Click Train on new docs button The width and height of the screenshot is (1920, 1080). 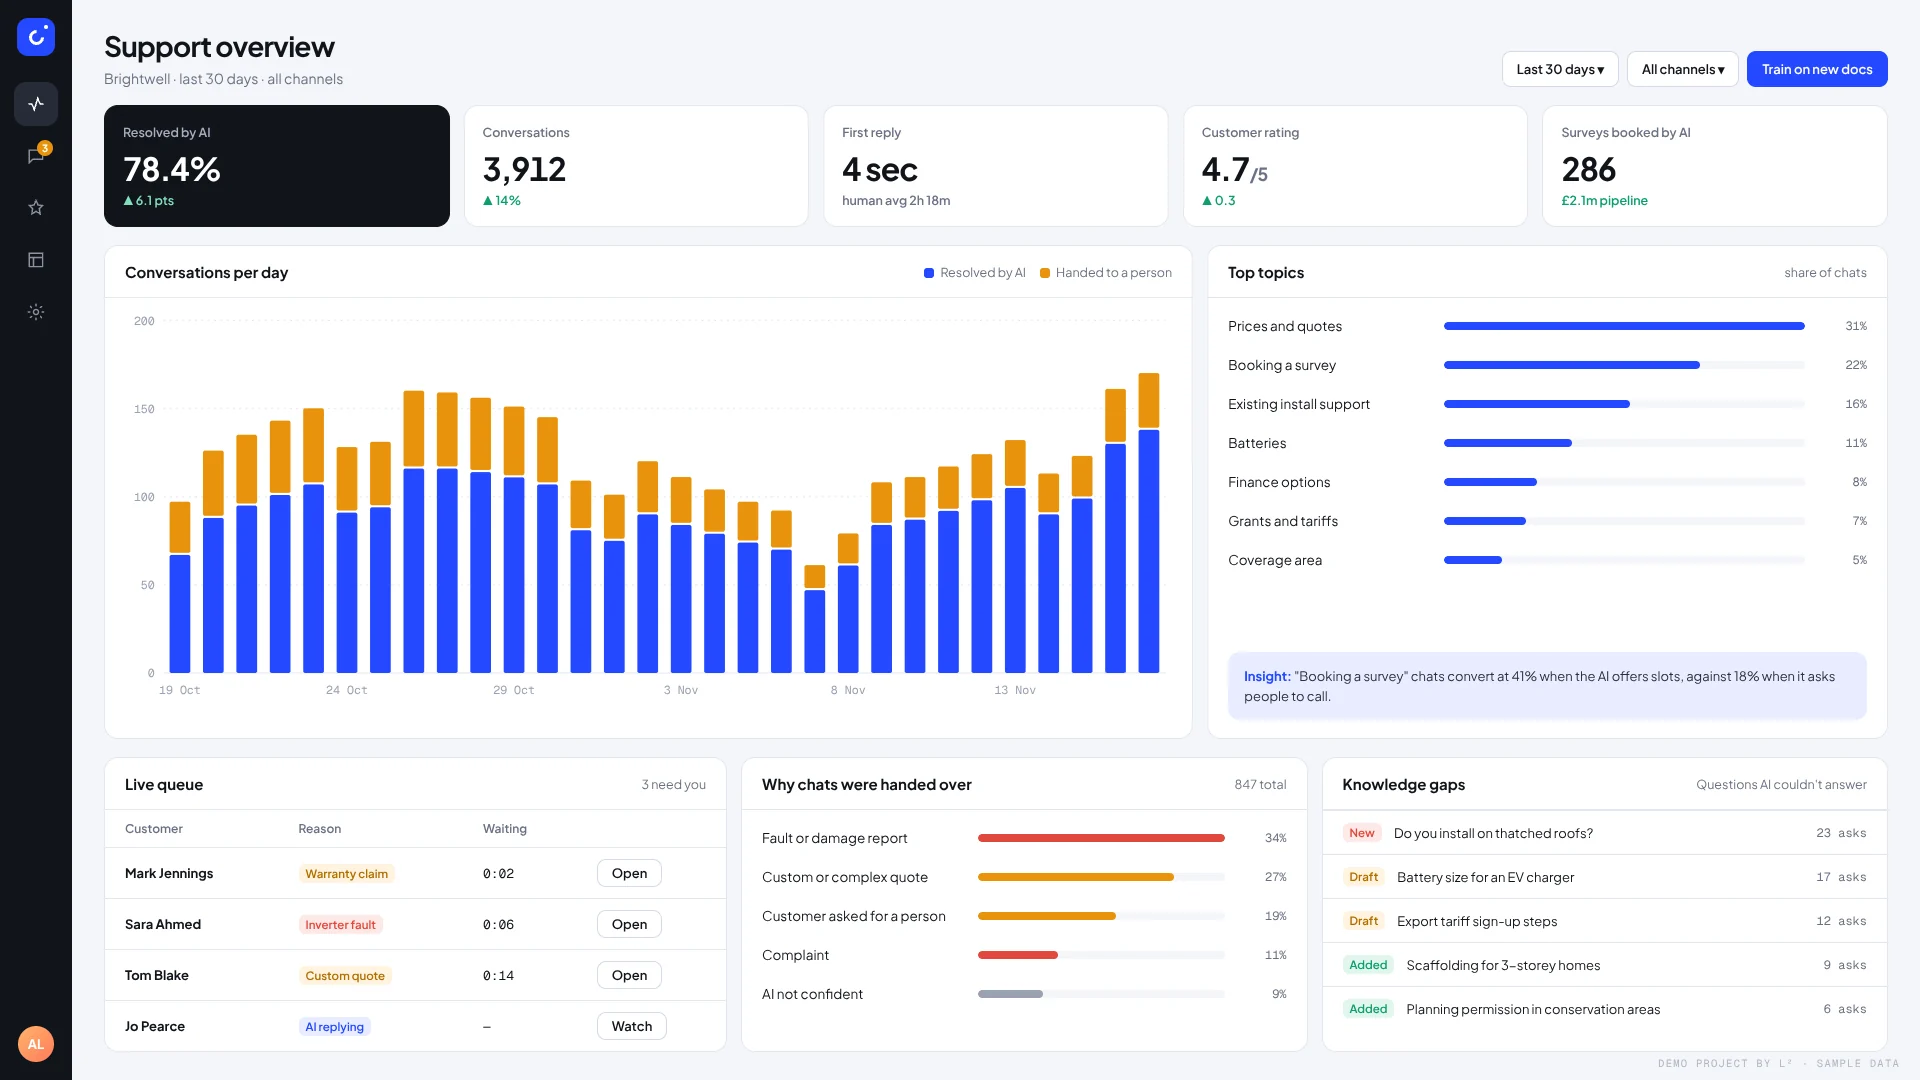tap(1817, 69)
